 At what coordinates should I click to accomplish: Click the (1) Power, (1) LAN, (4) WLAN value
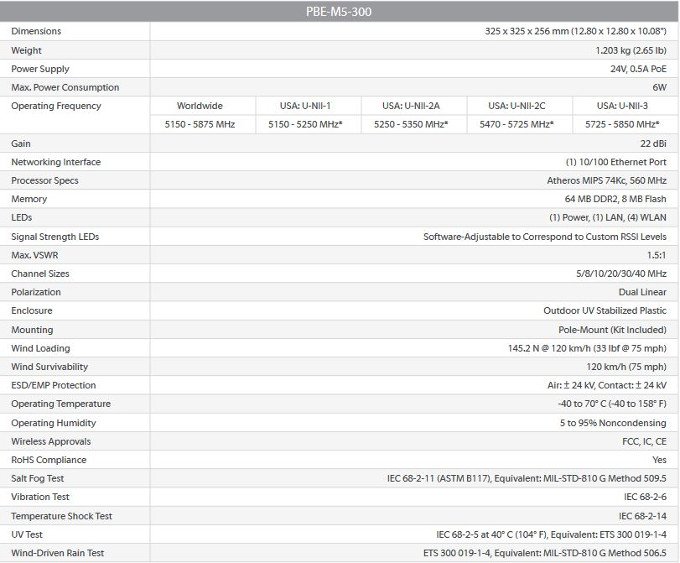click(608, 218)
